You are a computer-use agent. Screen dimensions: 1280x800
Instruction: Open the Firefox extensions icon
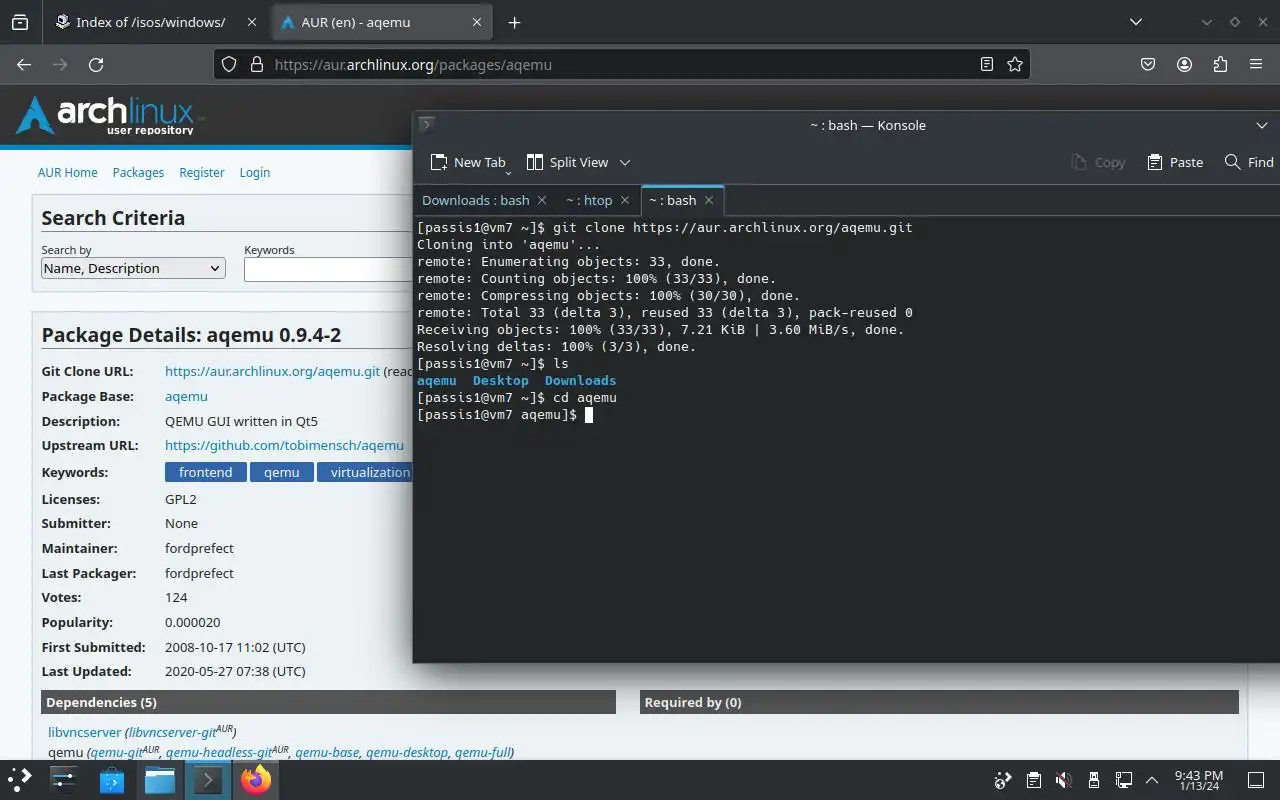(x=1220, y=64)
